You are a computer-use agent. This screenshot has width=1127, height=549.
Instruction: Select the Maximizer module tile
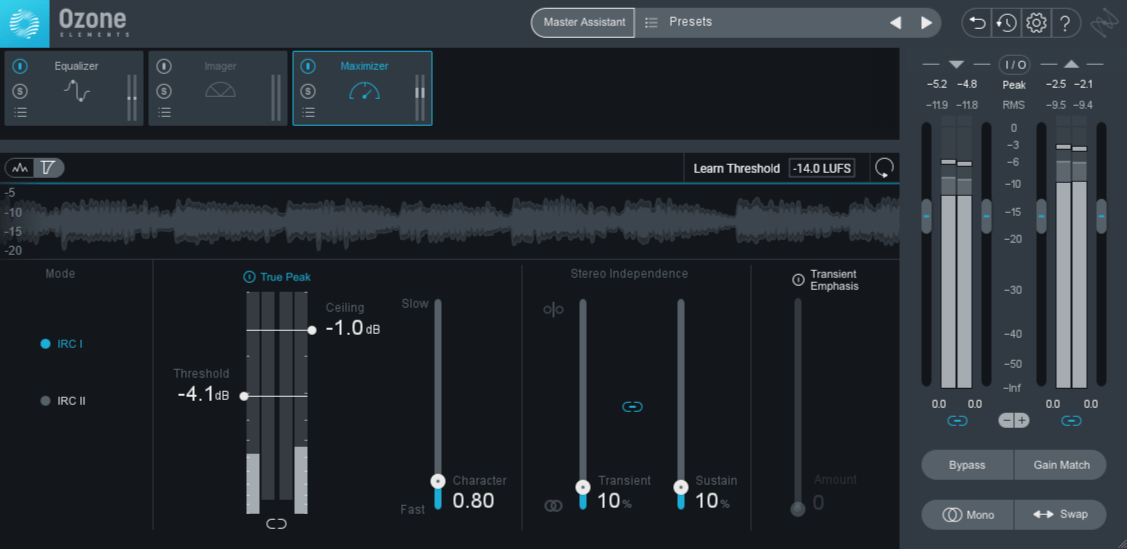pyautogui.click(x=362, y=88)
